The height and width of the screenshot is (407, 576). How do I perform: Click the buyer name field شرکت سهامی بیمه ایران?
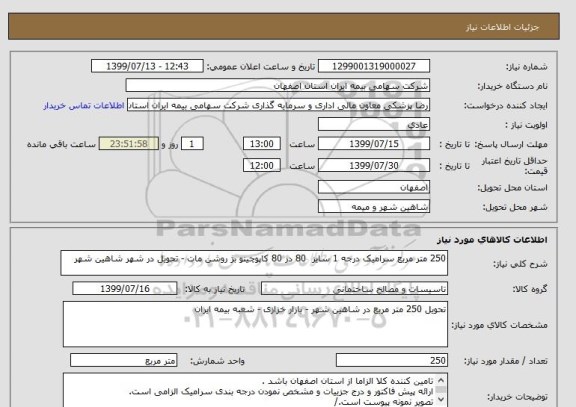coord(278,86)
